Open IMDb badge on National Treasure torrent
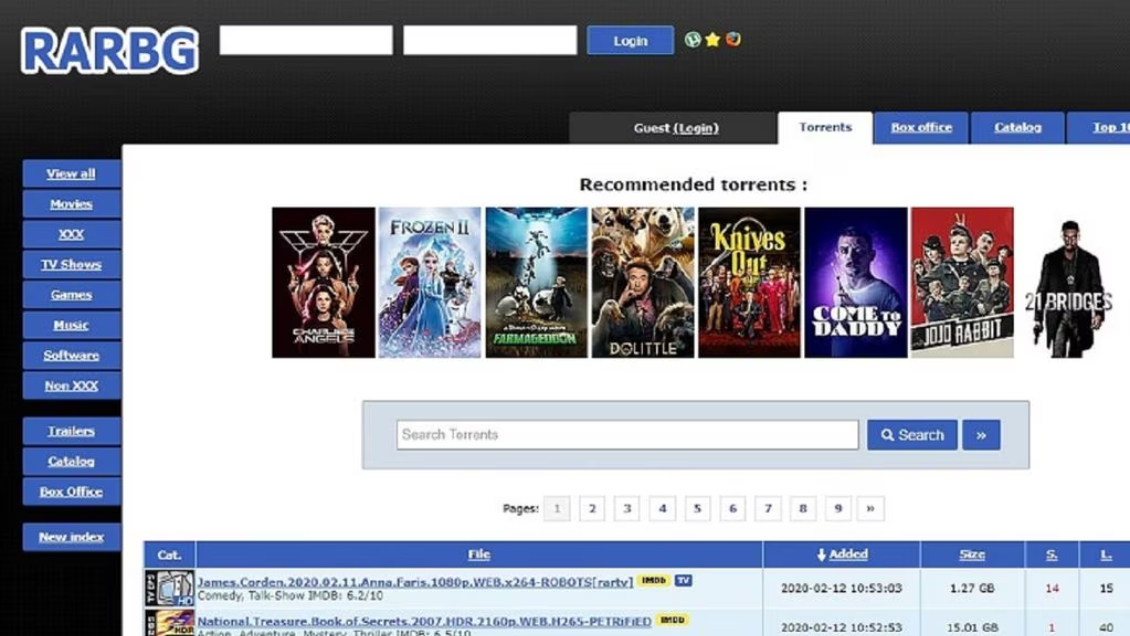1130x636 pixels. click(x=673, y=620)
